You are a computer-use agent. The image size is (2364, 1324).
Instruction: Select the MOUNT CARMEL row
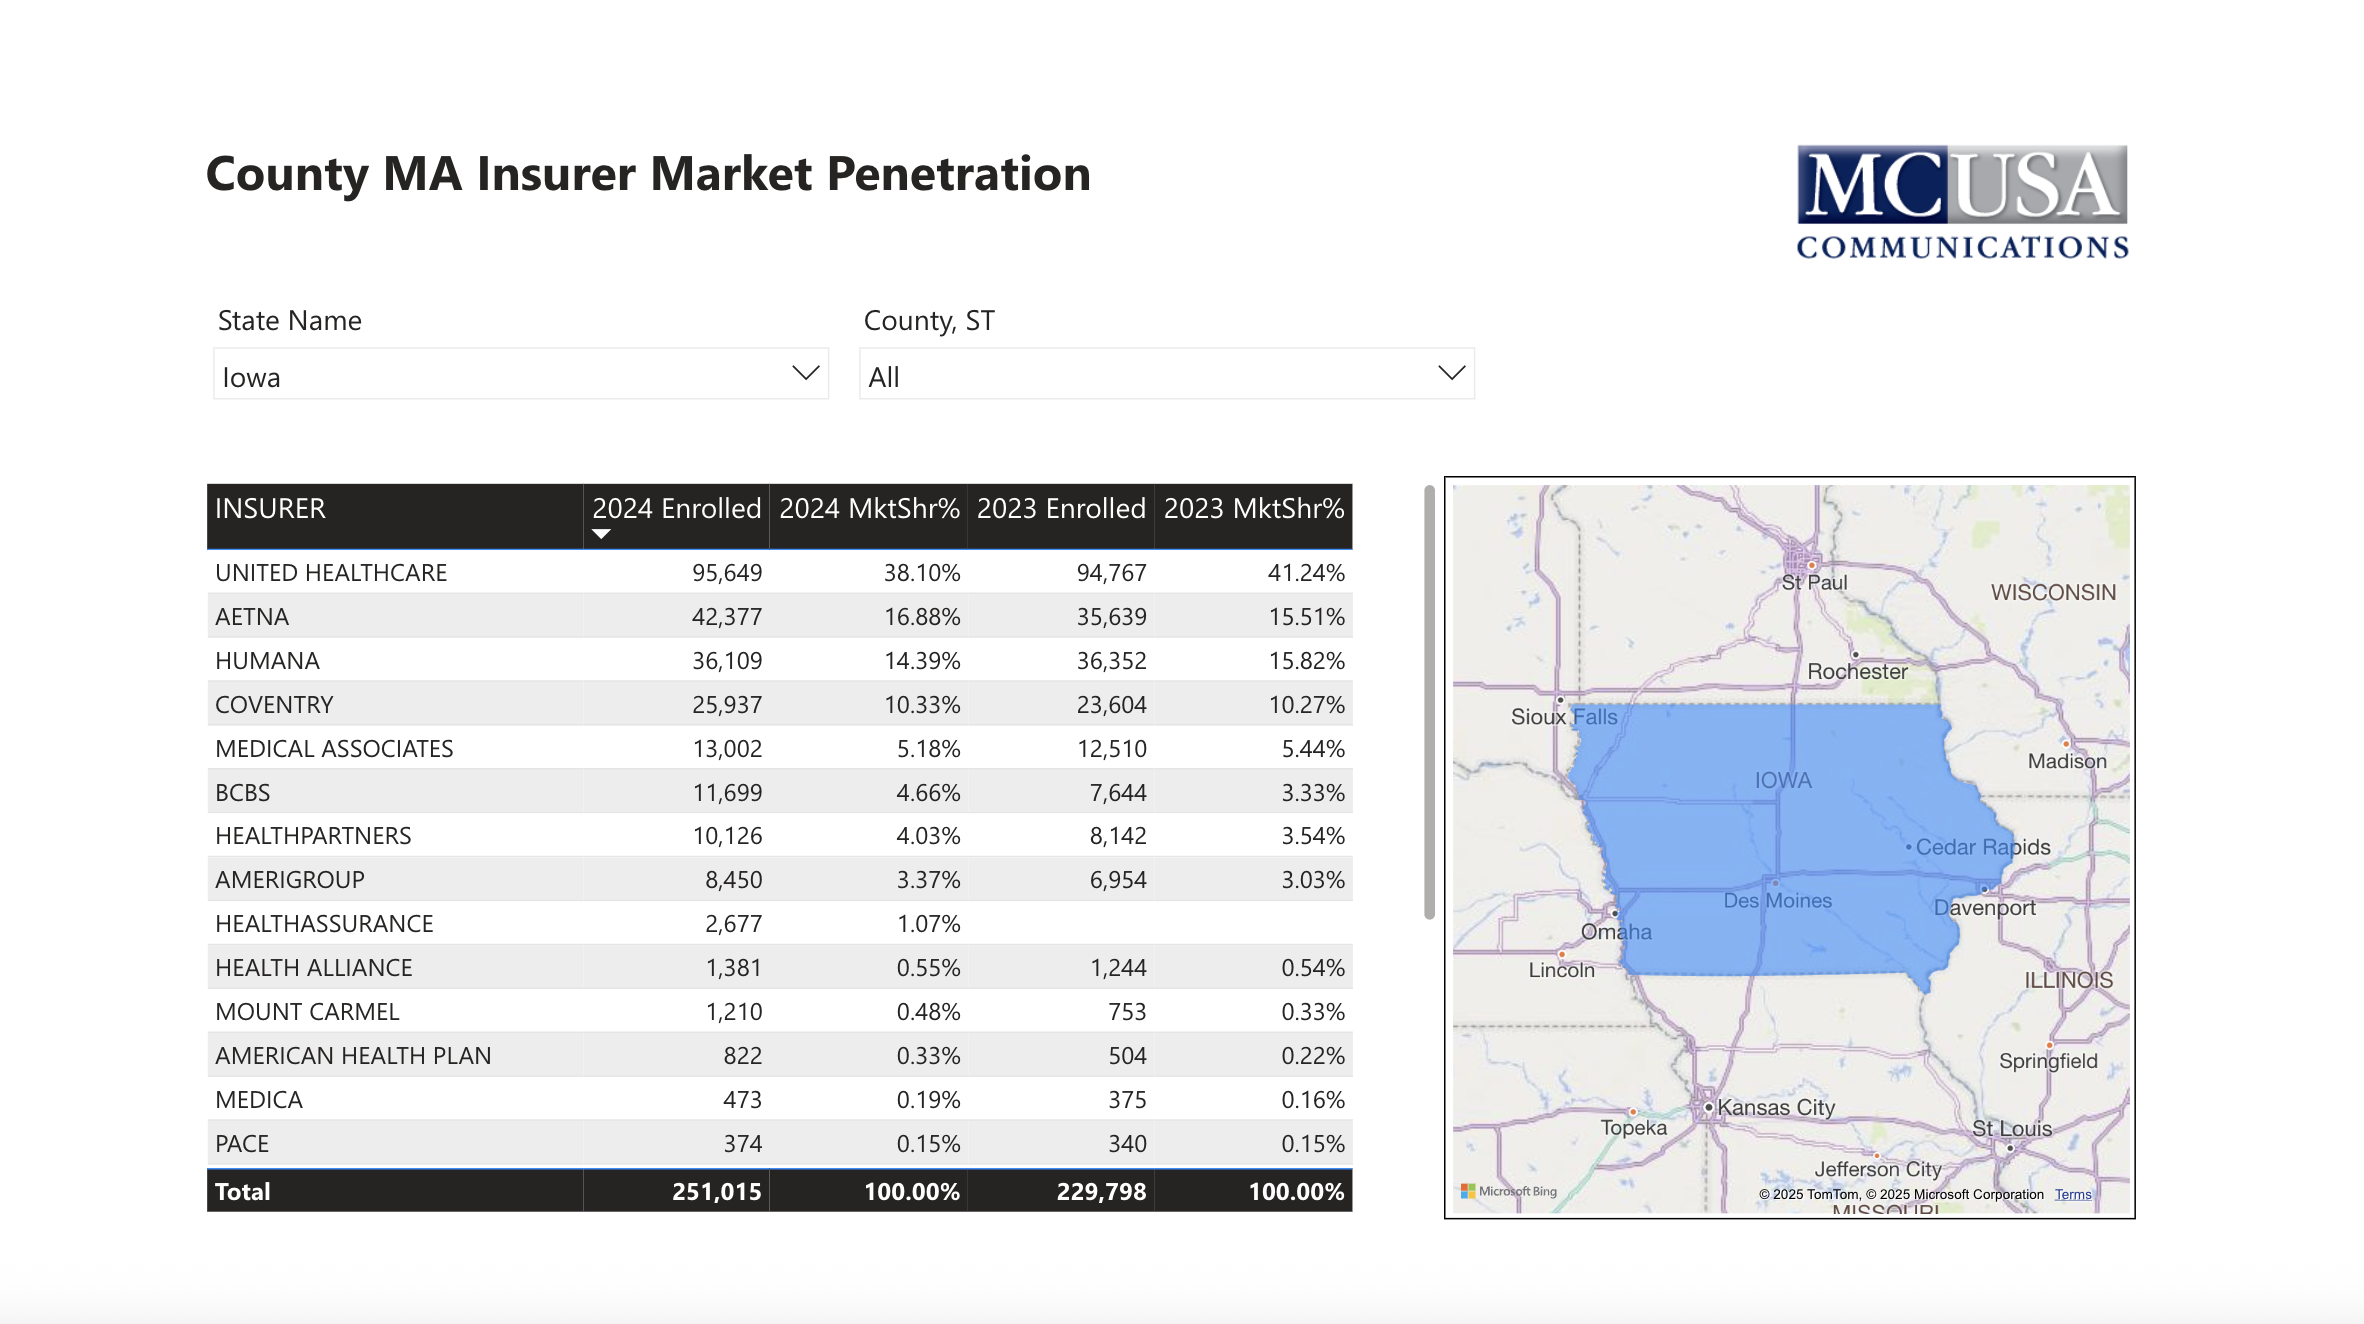click(780, 1011)
